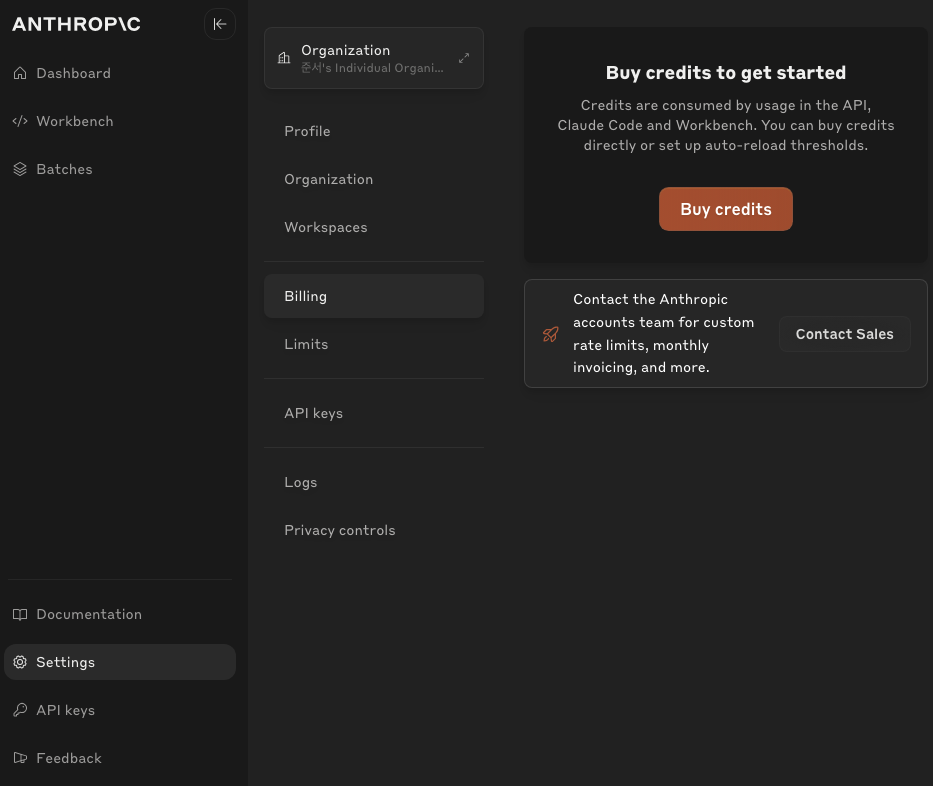Click the API keys key icon
This screenshot has width=933, height=786.
point(20,710)
